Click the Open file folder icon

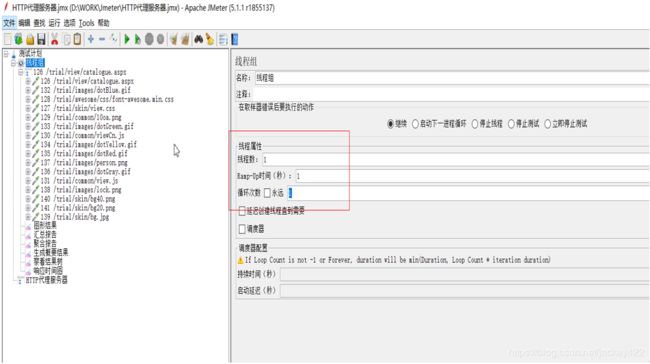pos(30,39)
